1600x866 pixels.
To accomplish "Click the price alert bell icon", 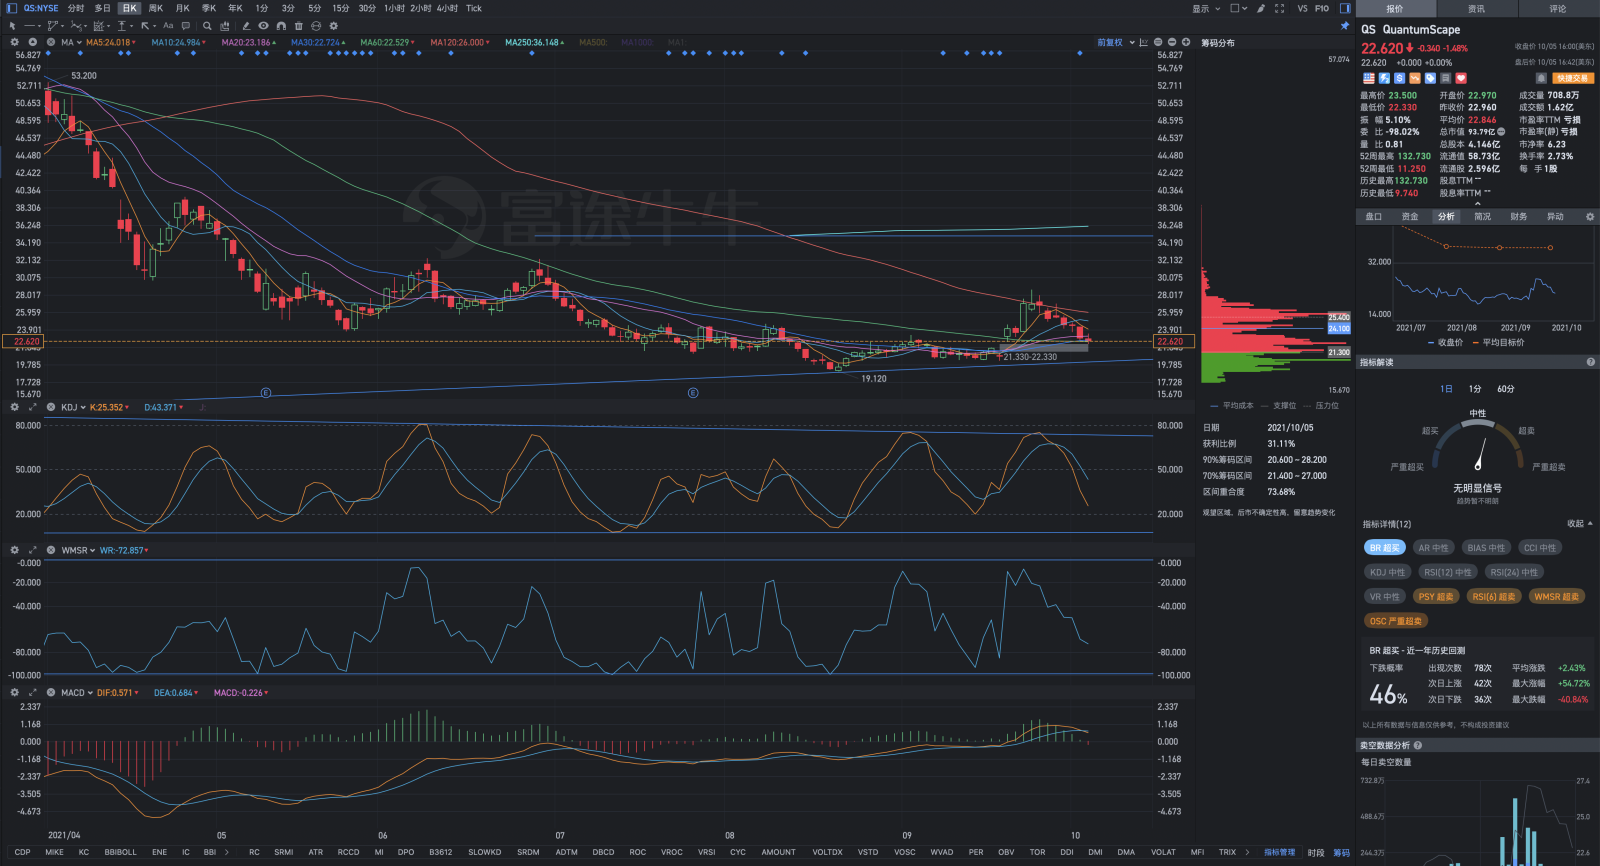I will pos(1541,78).
